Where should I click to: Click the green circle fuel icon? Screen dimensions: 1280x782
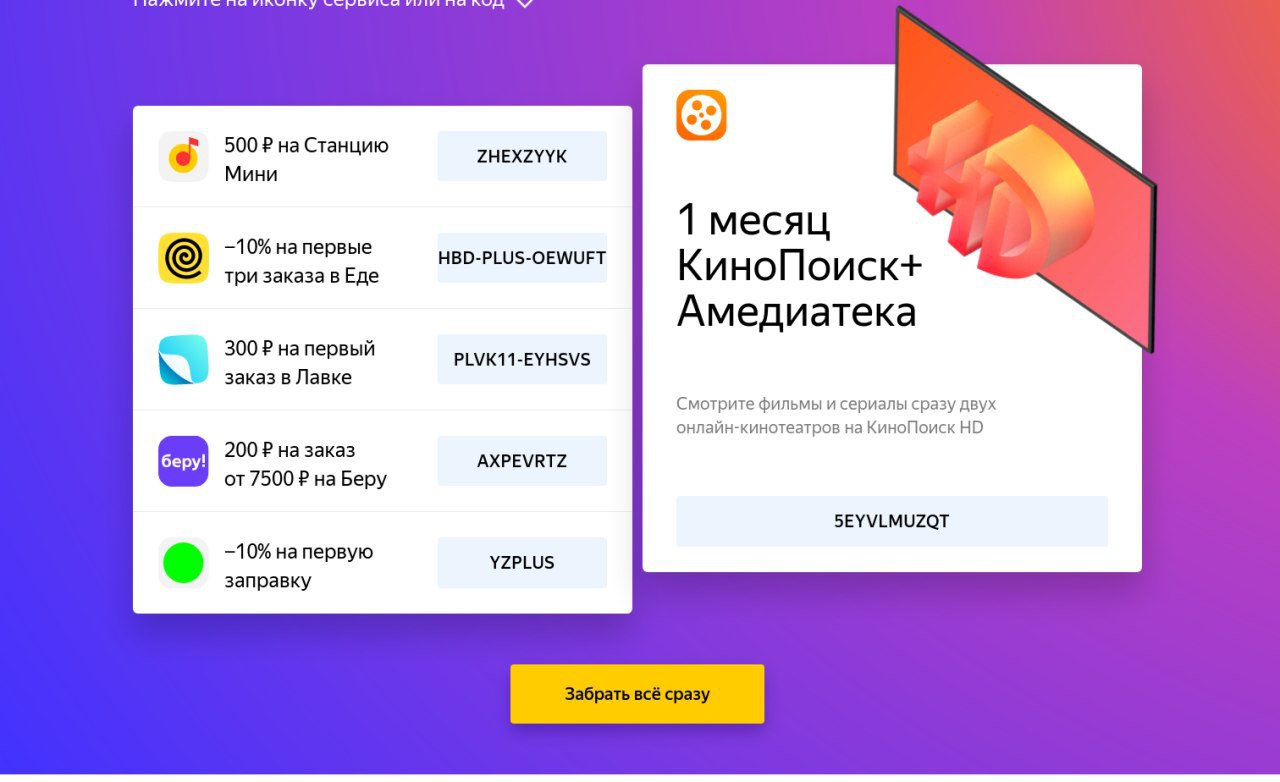183,563
